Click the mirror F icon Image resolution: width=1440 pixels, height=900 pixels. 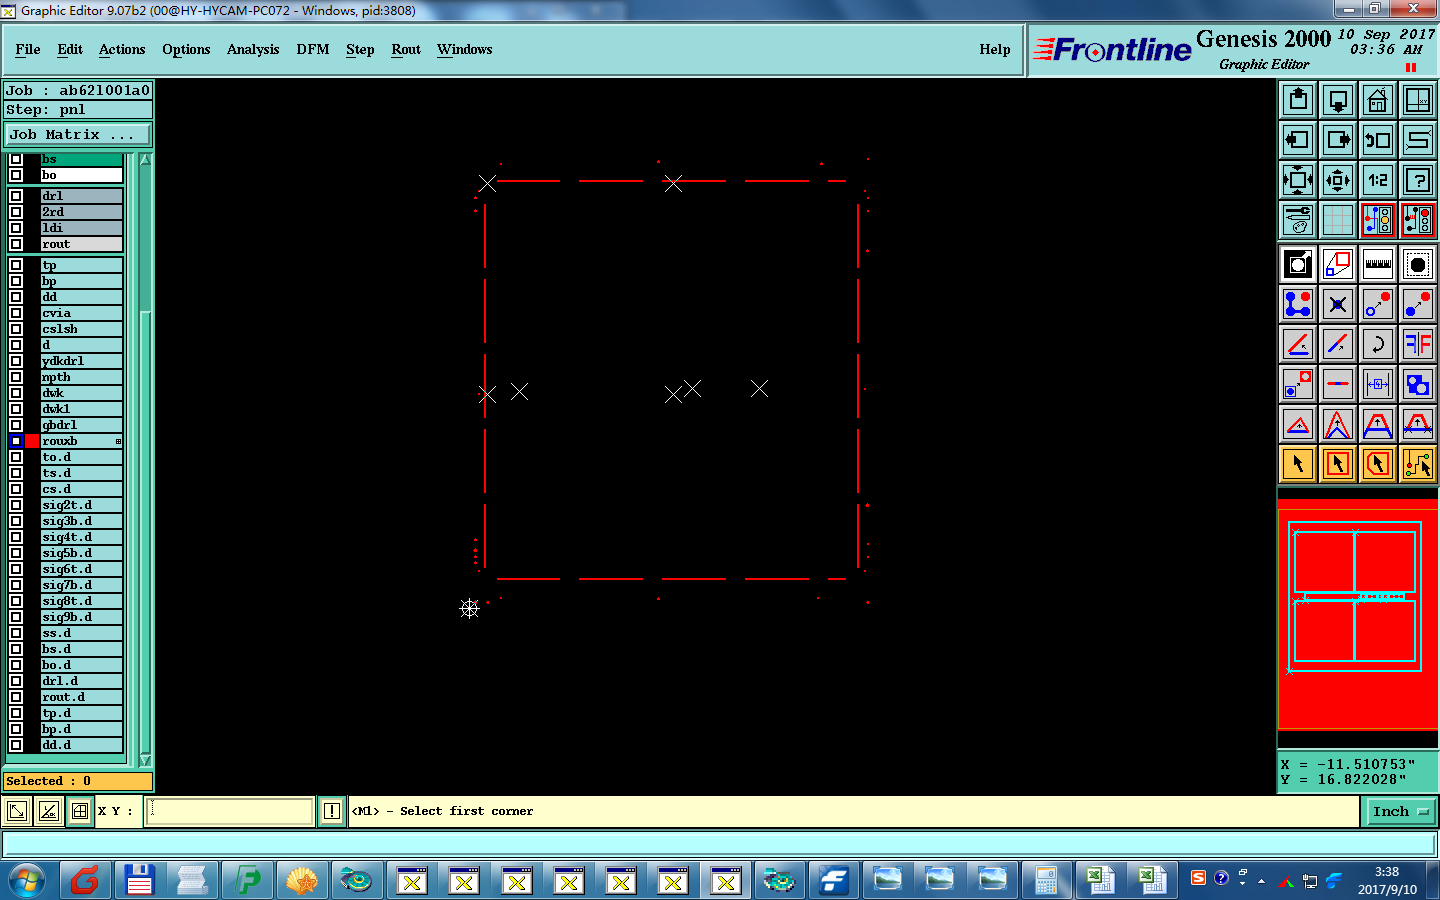[1418, 344]
